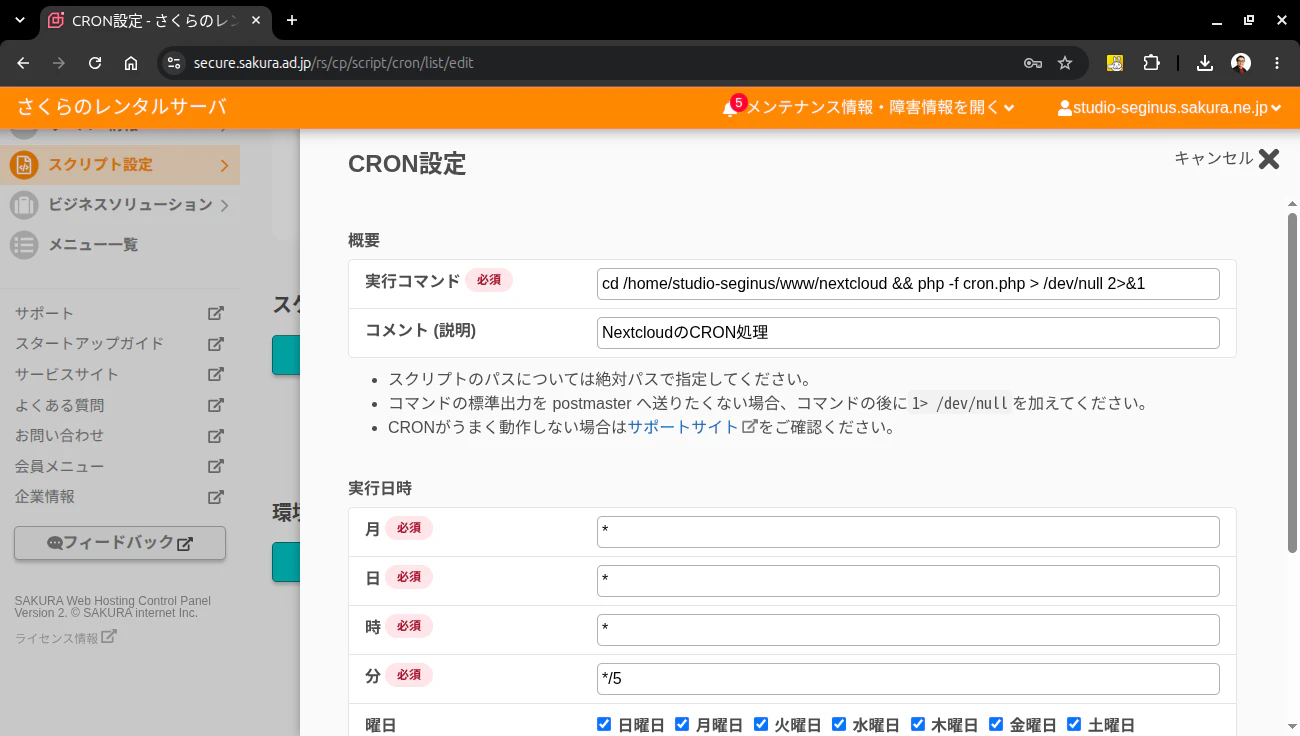This screenshot has height=736, width=1300.
Task: Click the dialog vertical scrollbar thumb
Action: [x=1292, y=382]
